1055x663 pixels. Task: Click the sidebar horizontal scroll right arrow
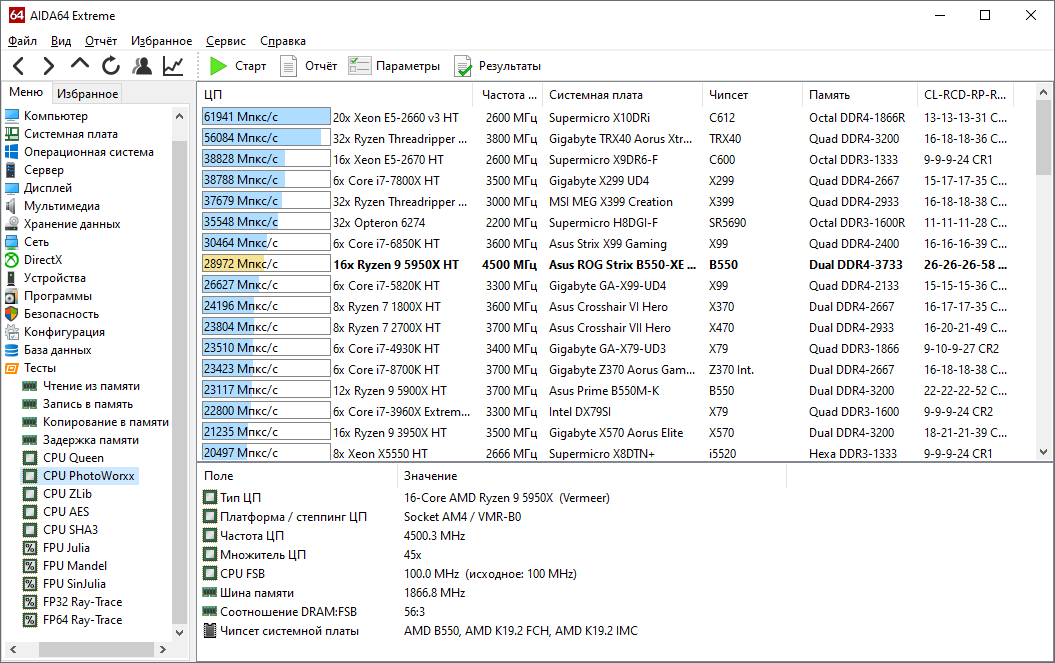[x=162, y=650]
